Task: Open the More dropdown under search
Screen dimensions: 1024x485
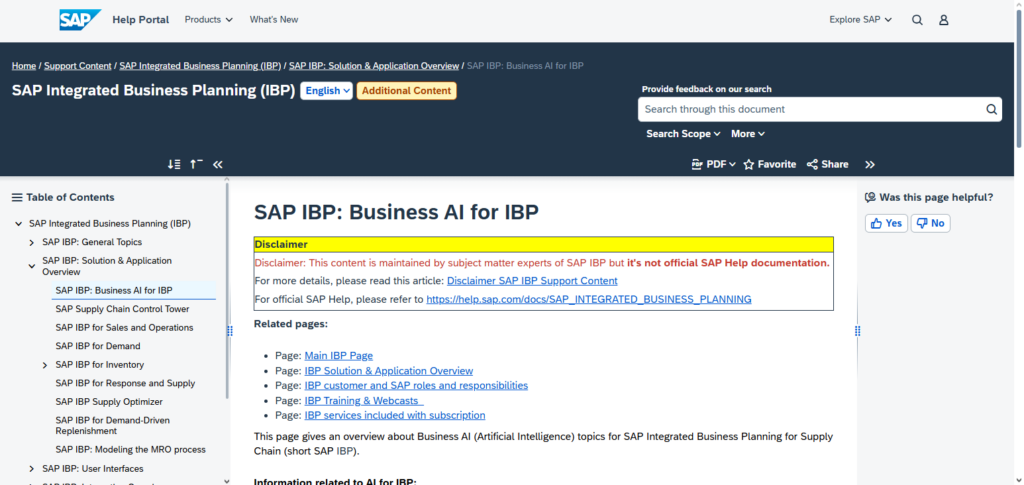Action: coord(748,134)
